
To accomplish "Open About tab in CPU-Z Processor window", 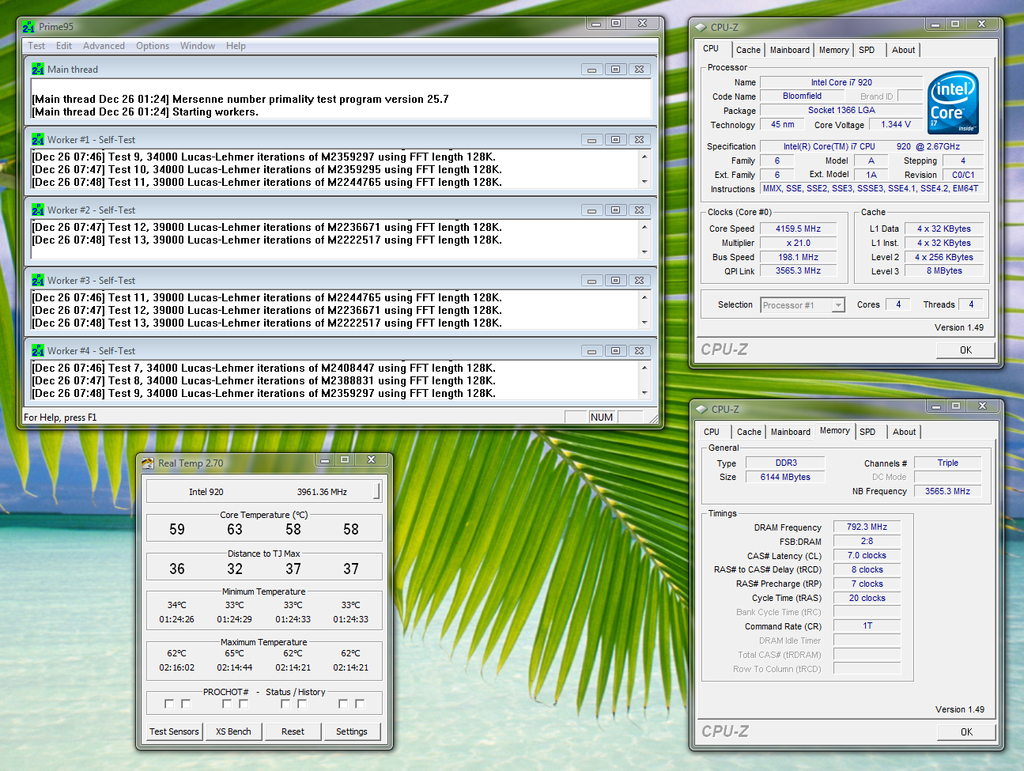I will tap(904, 50).
